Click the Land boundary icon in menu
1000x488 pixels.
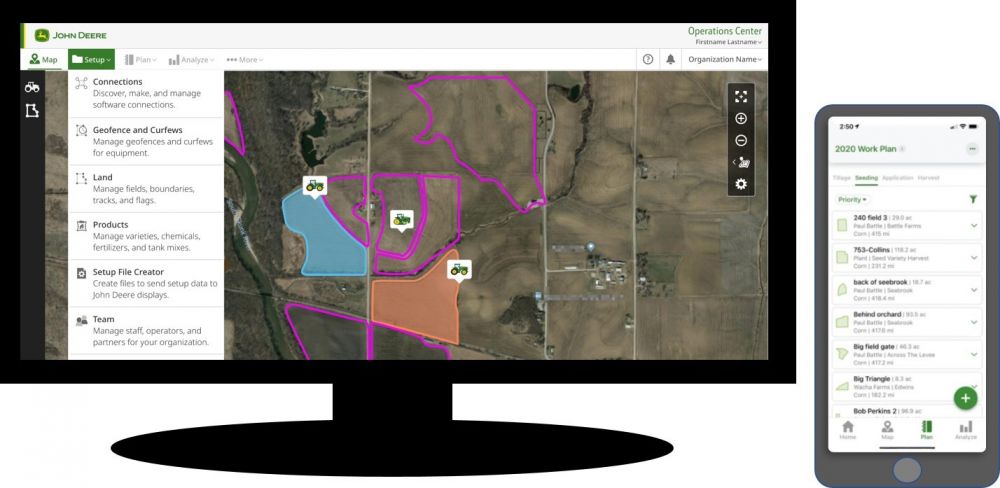(81, 178)
